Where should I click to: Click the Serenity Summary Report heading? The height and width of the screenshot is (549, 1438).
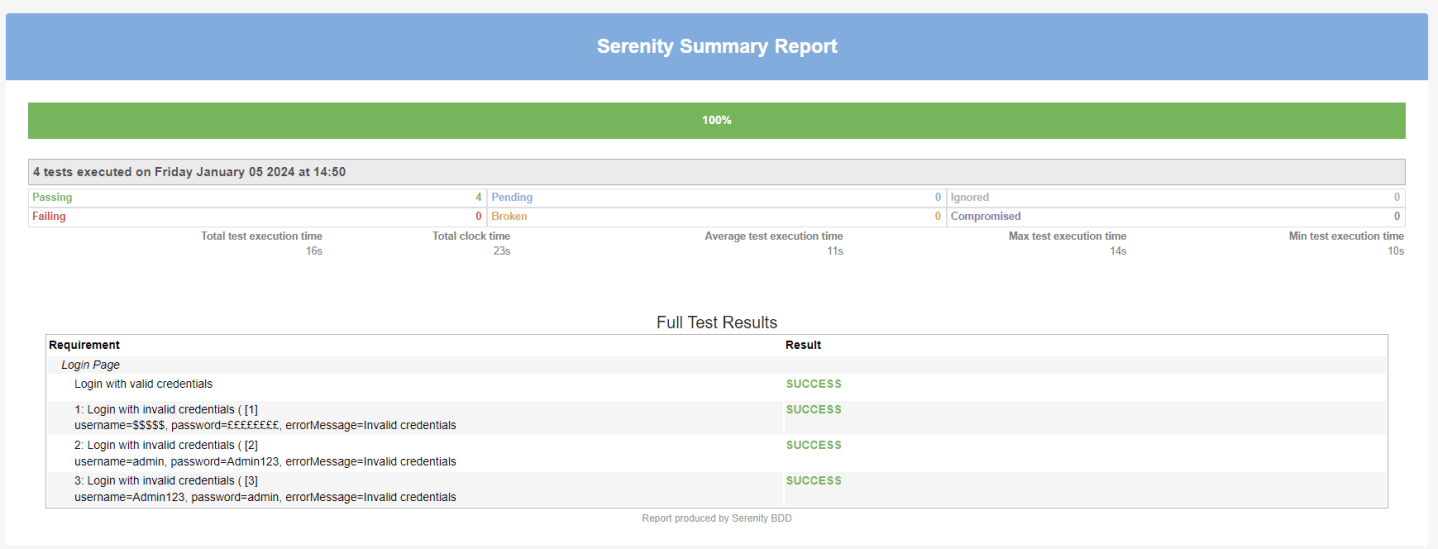click(717, 46)
